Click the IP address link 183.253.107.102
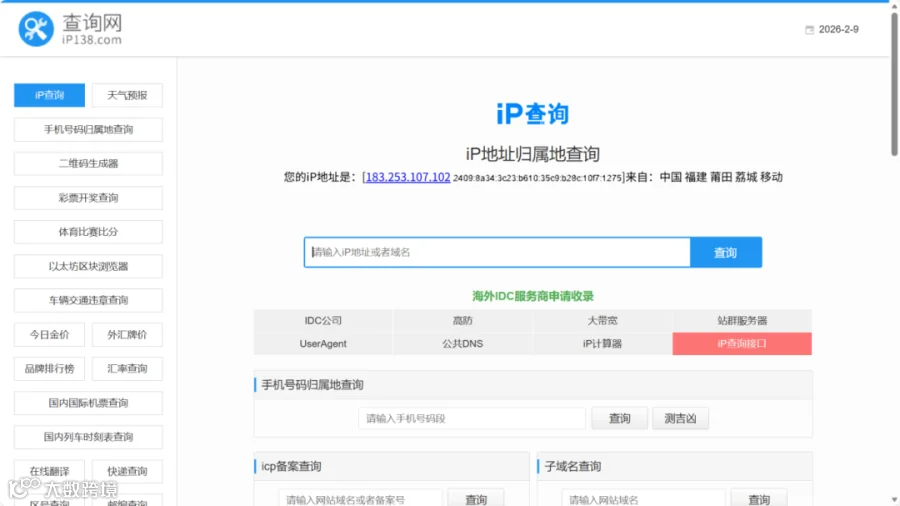This screenshot has height=506, width=900. (x=408, y=177)
